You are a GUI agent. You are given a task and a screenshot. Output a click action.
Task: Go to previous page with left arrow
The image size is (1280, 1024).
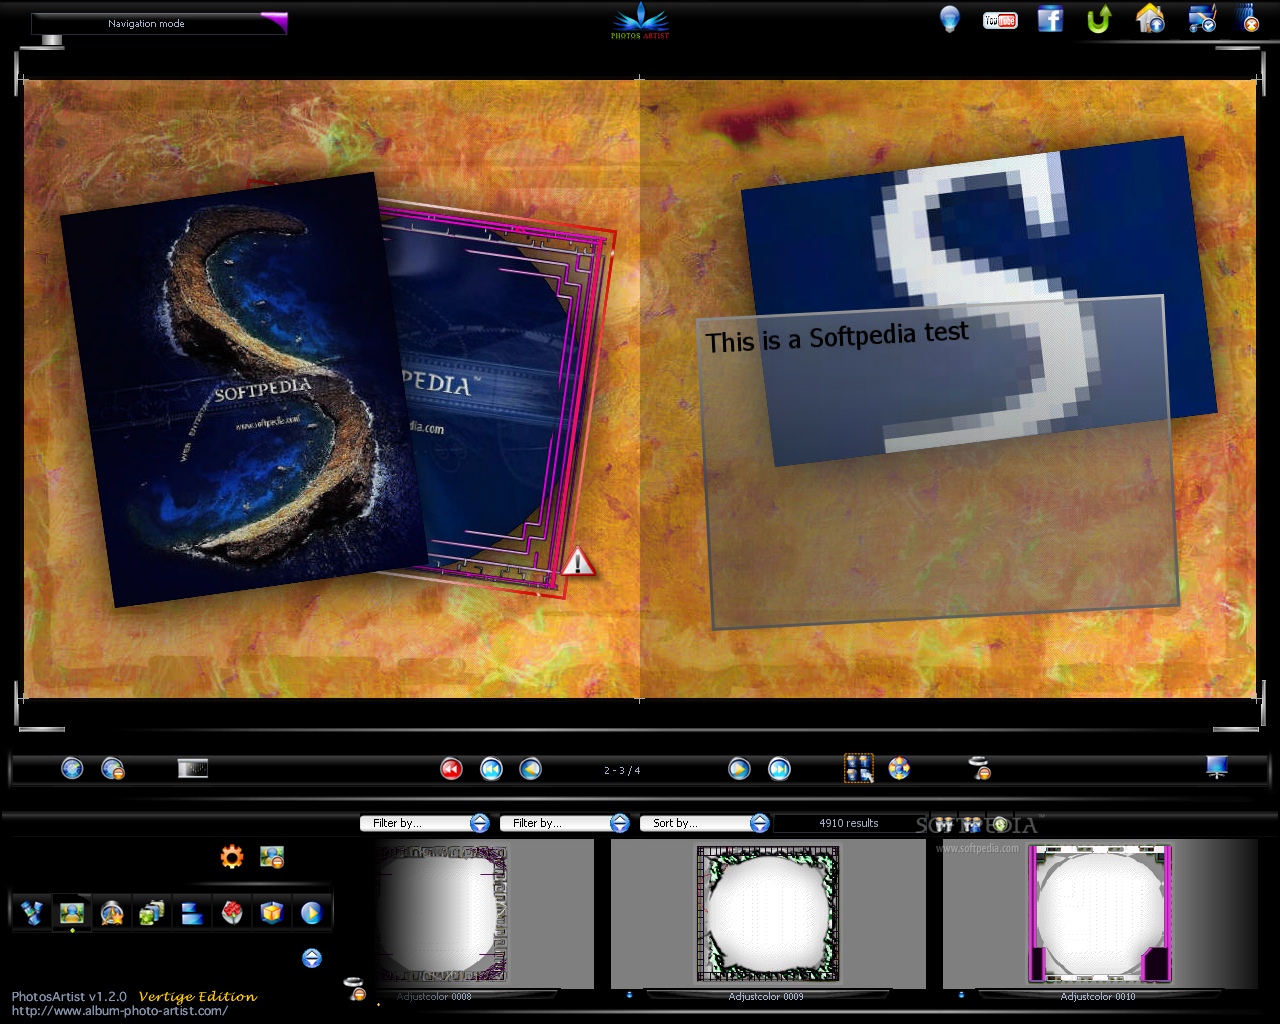tap(530, 768)
